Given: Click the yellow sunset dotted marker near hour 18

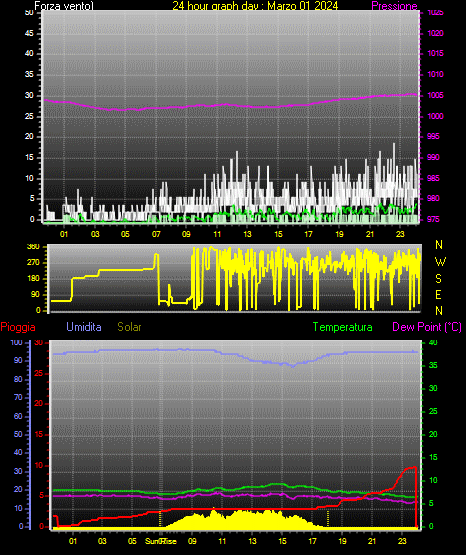Looking at the screenshot, I should point(328,518).
